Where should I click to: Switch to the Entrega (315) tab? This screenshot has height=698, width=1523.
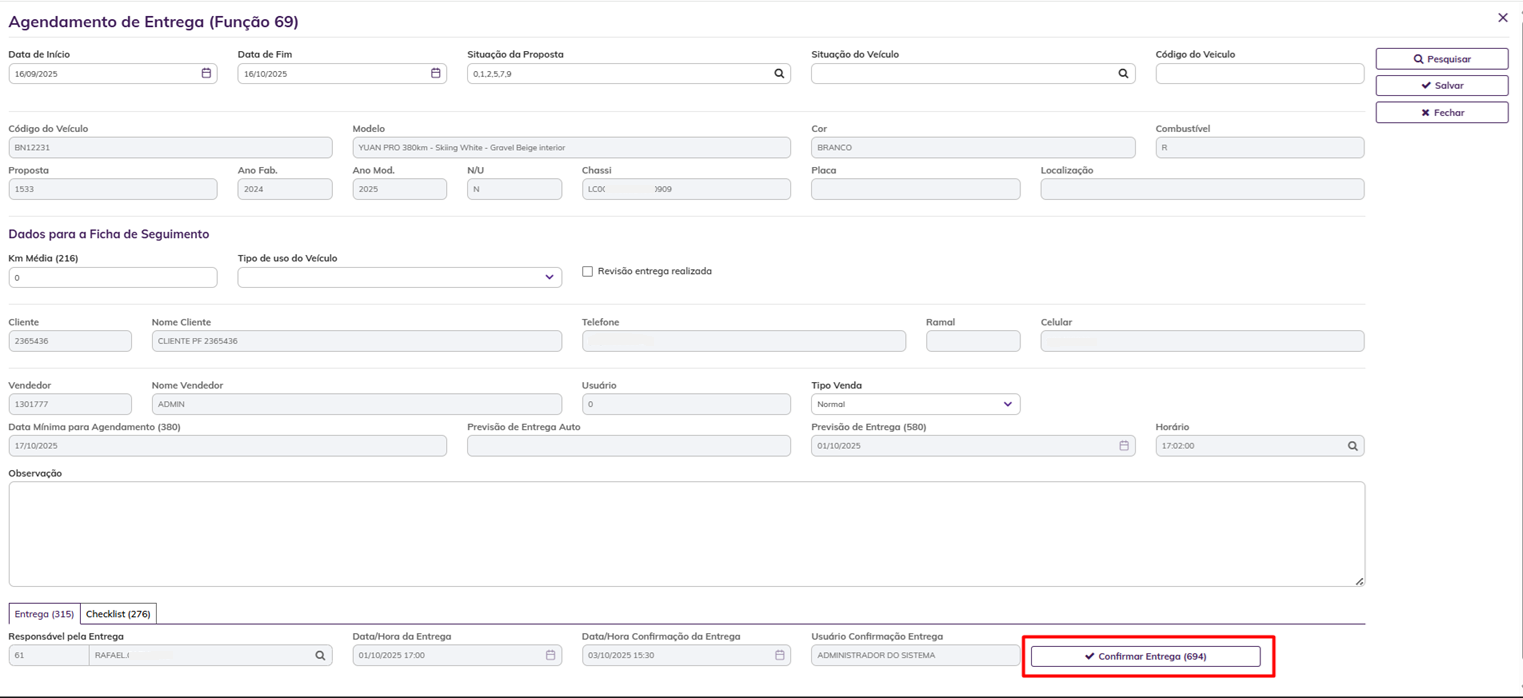[x=44, y=614]
